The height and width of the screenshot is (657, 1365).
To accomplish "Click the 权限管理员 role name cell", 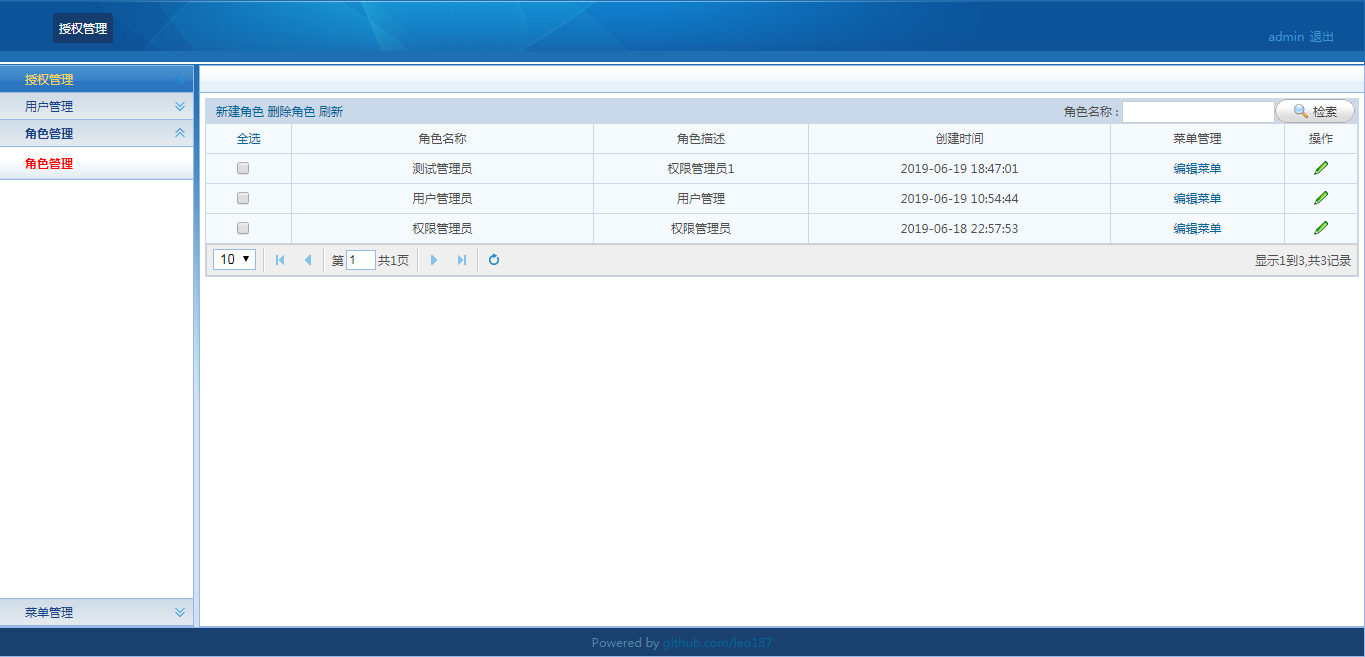I will (442, 229).
